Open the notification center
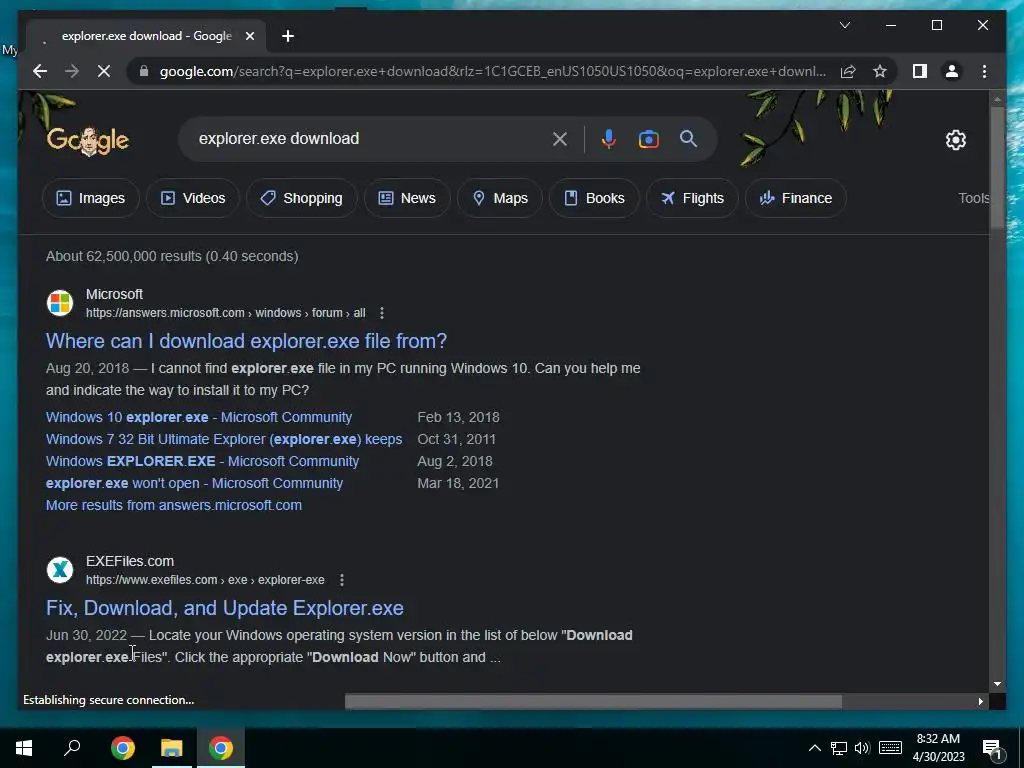 (x=992, y=749)
